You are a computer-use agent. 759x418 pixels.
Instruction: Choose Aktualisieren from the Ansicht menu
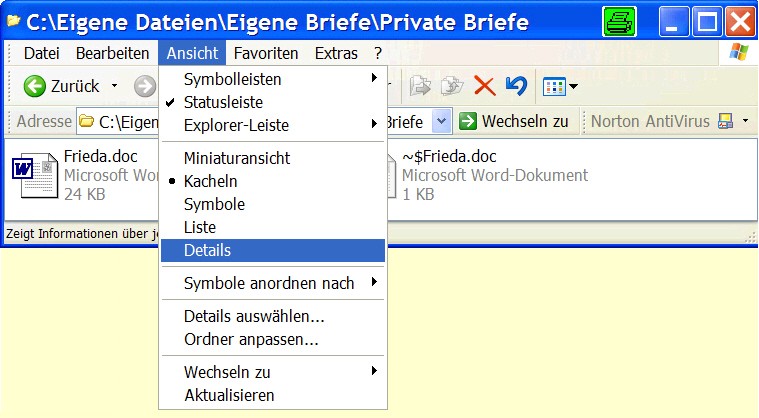[229, 395]
